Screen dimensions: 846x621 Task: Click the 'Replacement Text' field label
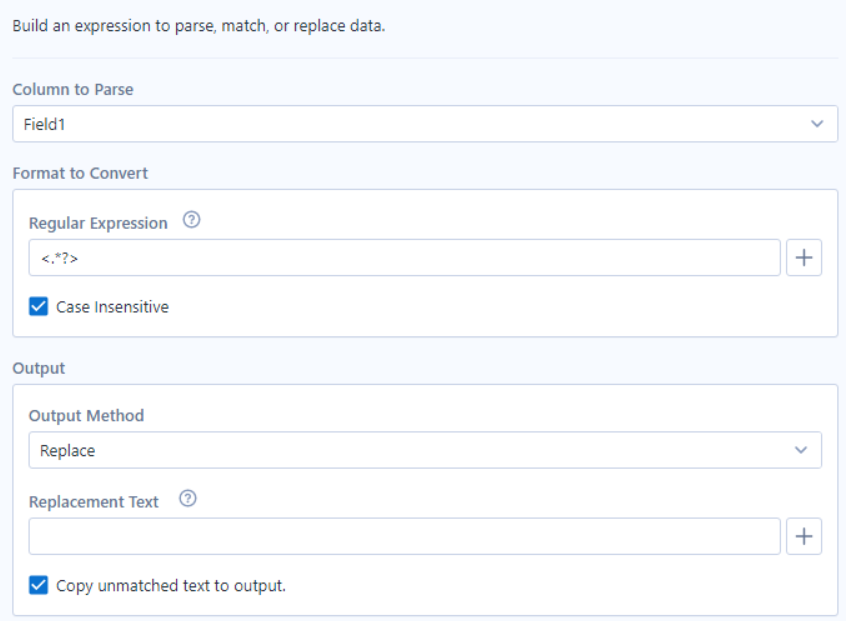[94, 502]
